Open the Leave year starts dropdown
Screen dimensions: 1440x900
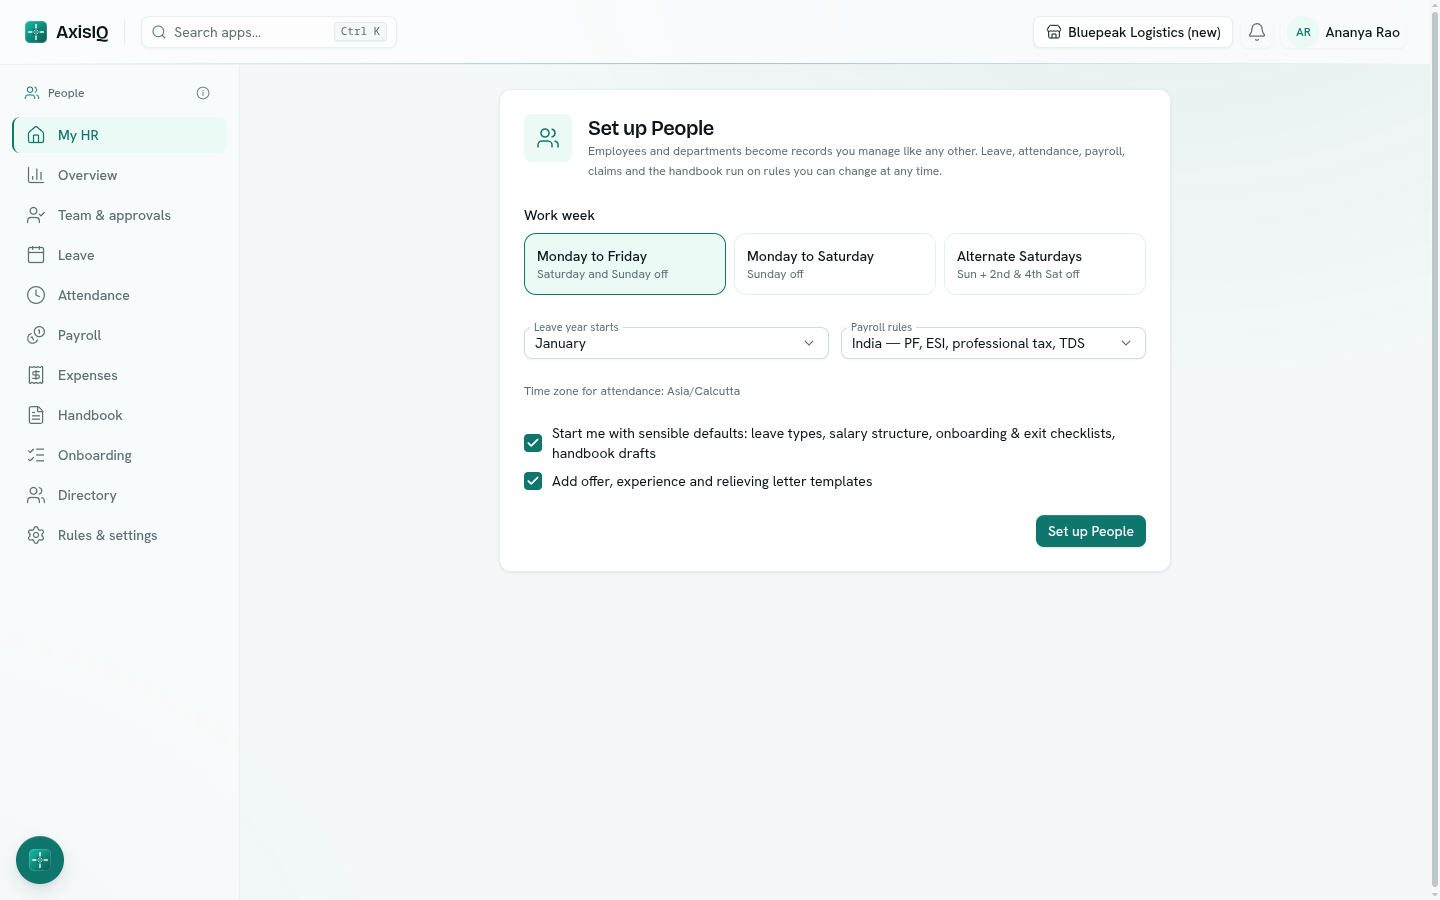pos(676,343)
